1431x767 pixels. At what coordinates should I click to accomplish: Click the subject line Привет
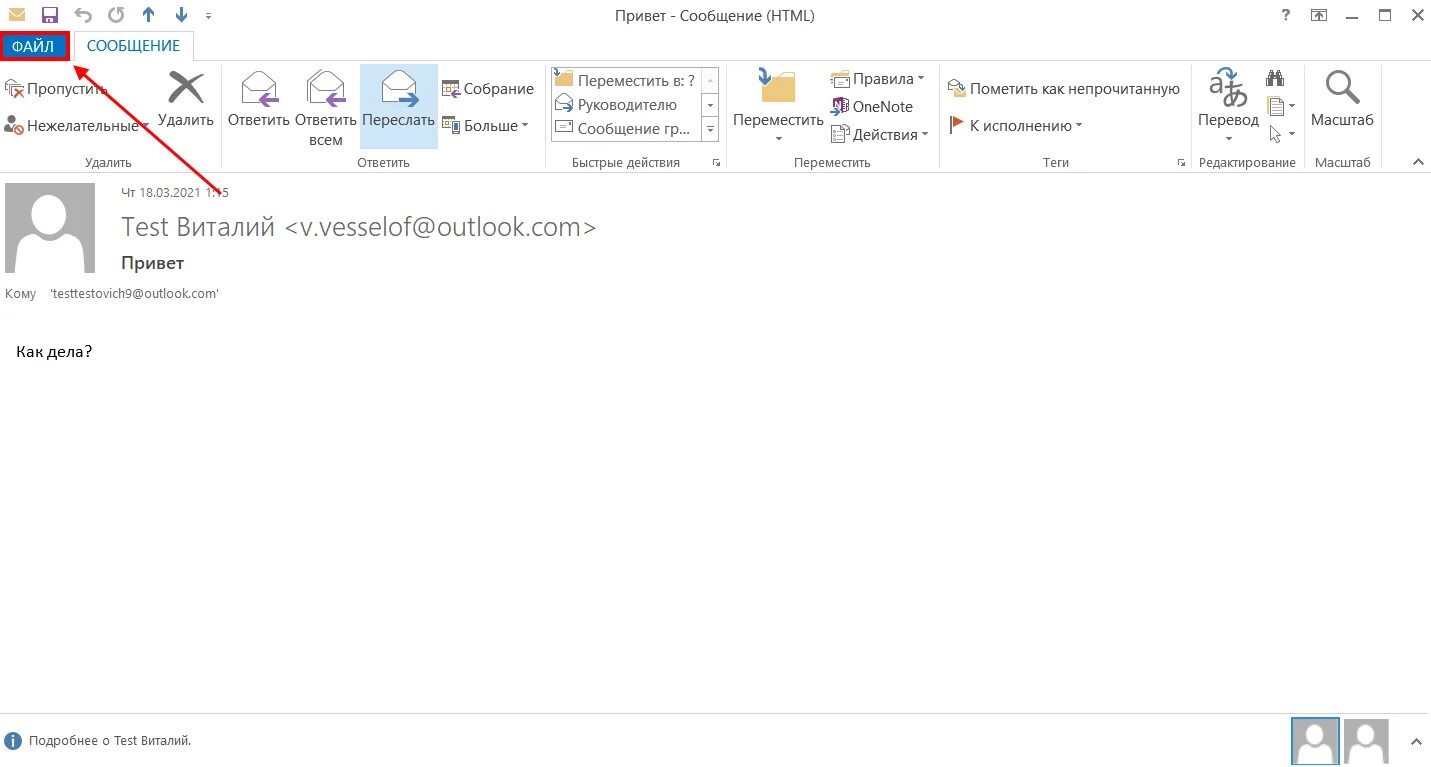(x=152, y=263)
